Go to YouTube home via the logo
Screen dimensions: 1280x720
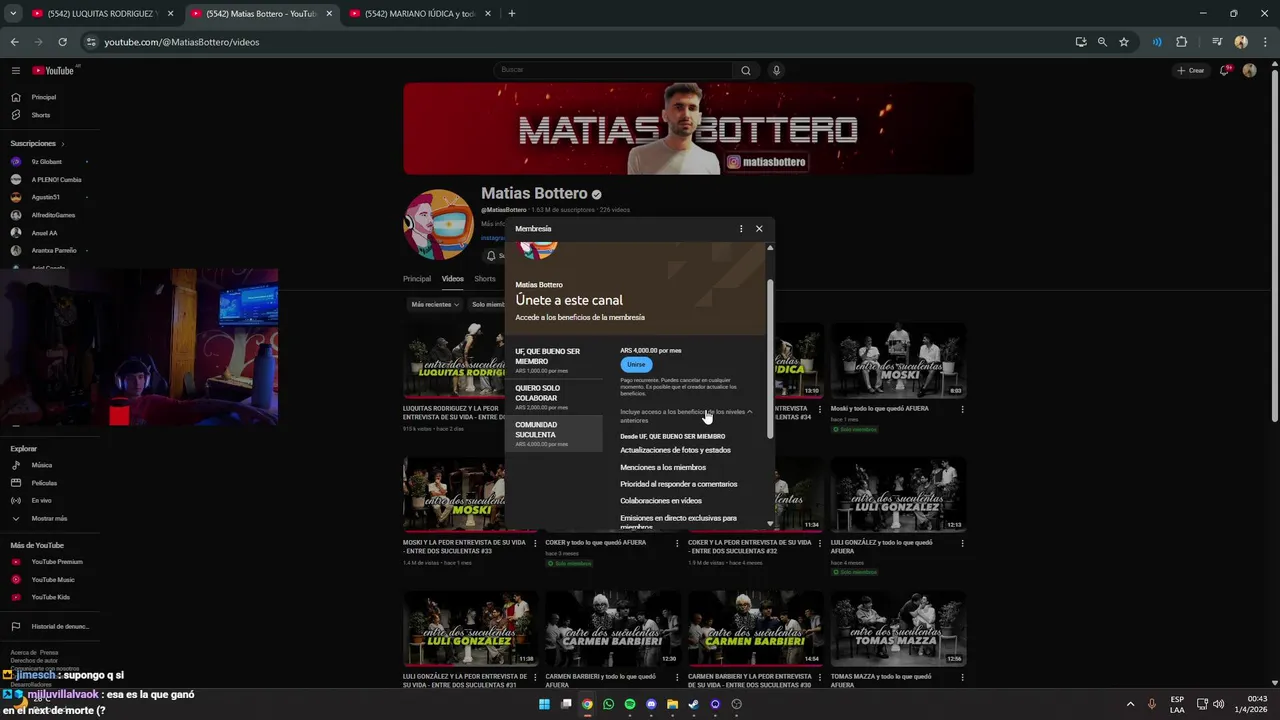[55, 70]
